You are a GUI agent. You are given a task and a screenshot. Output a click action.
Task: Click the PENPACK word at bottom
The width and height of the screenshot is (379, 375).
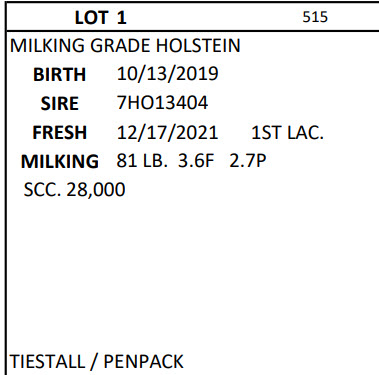[x=143, y=362]
